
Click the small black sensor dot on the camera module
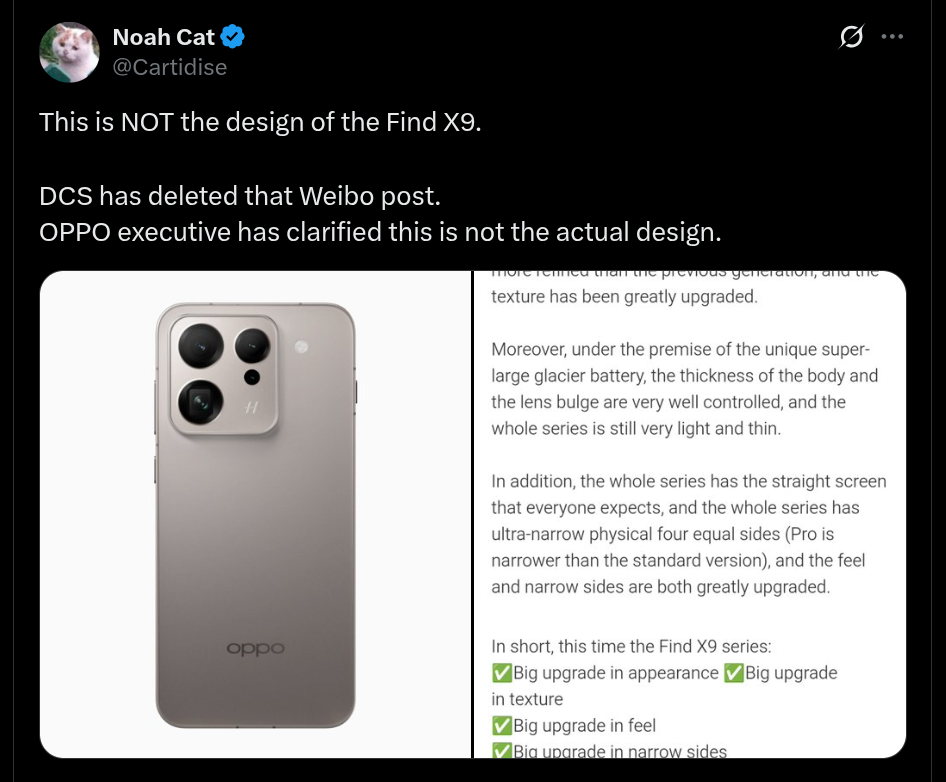point(250,377)
